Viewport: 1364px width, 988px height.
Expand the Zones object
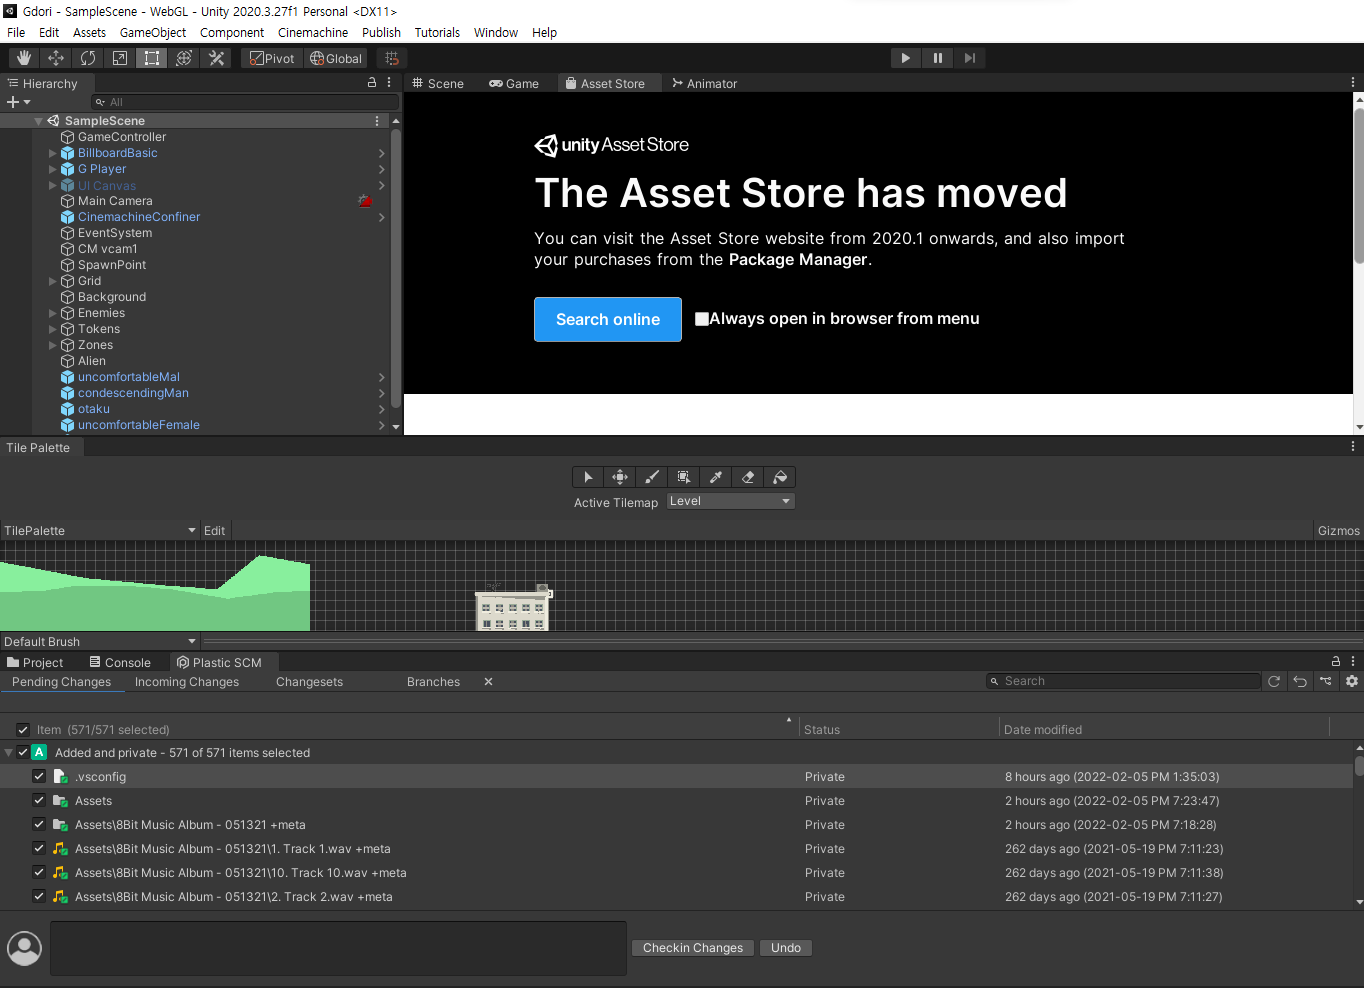click(53, 345)
